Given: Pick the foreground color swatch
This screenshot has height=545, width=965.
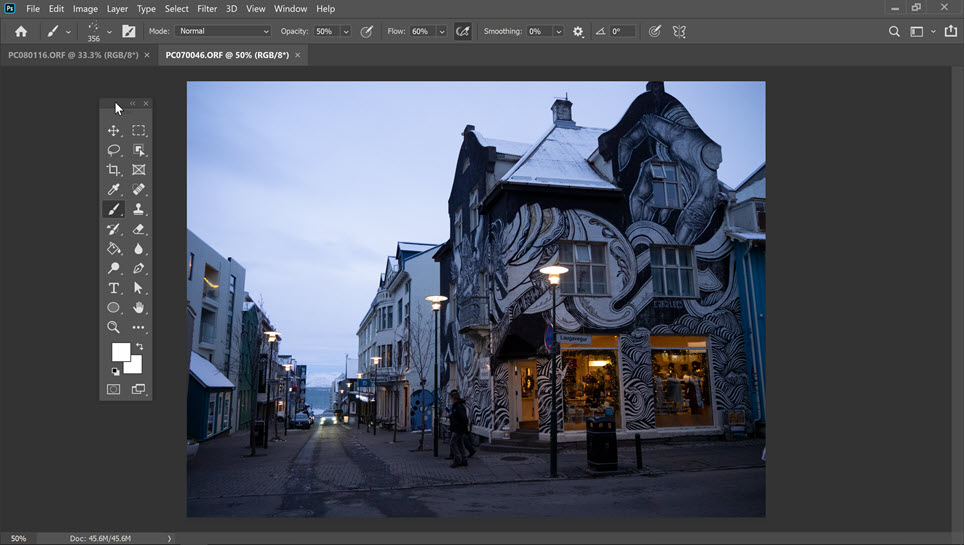Looking at the screenshot, I should coord(120,351).
